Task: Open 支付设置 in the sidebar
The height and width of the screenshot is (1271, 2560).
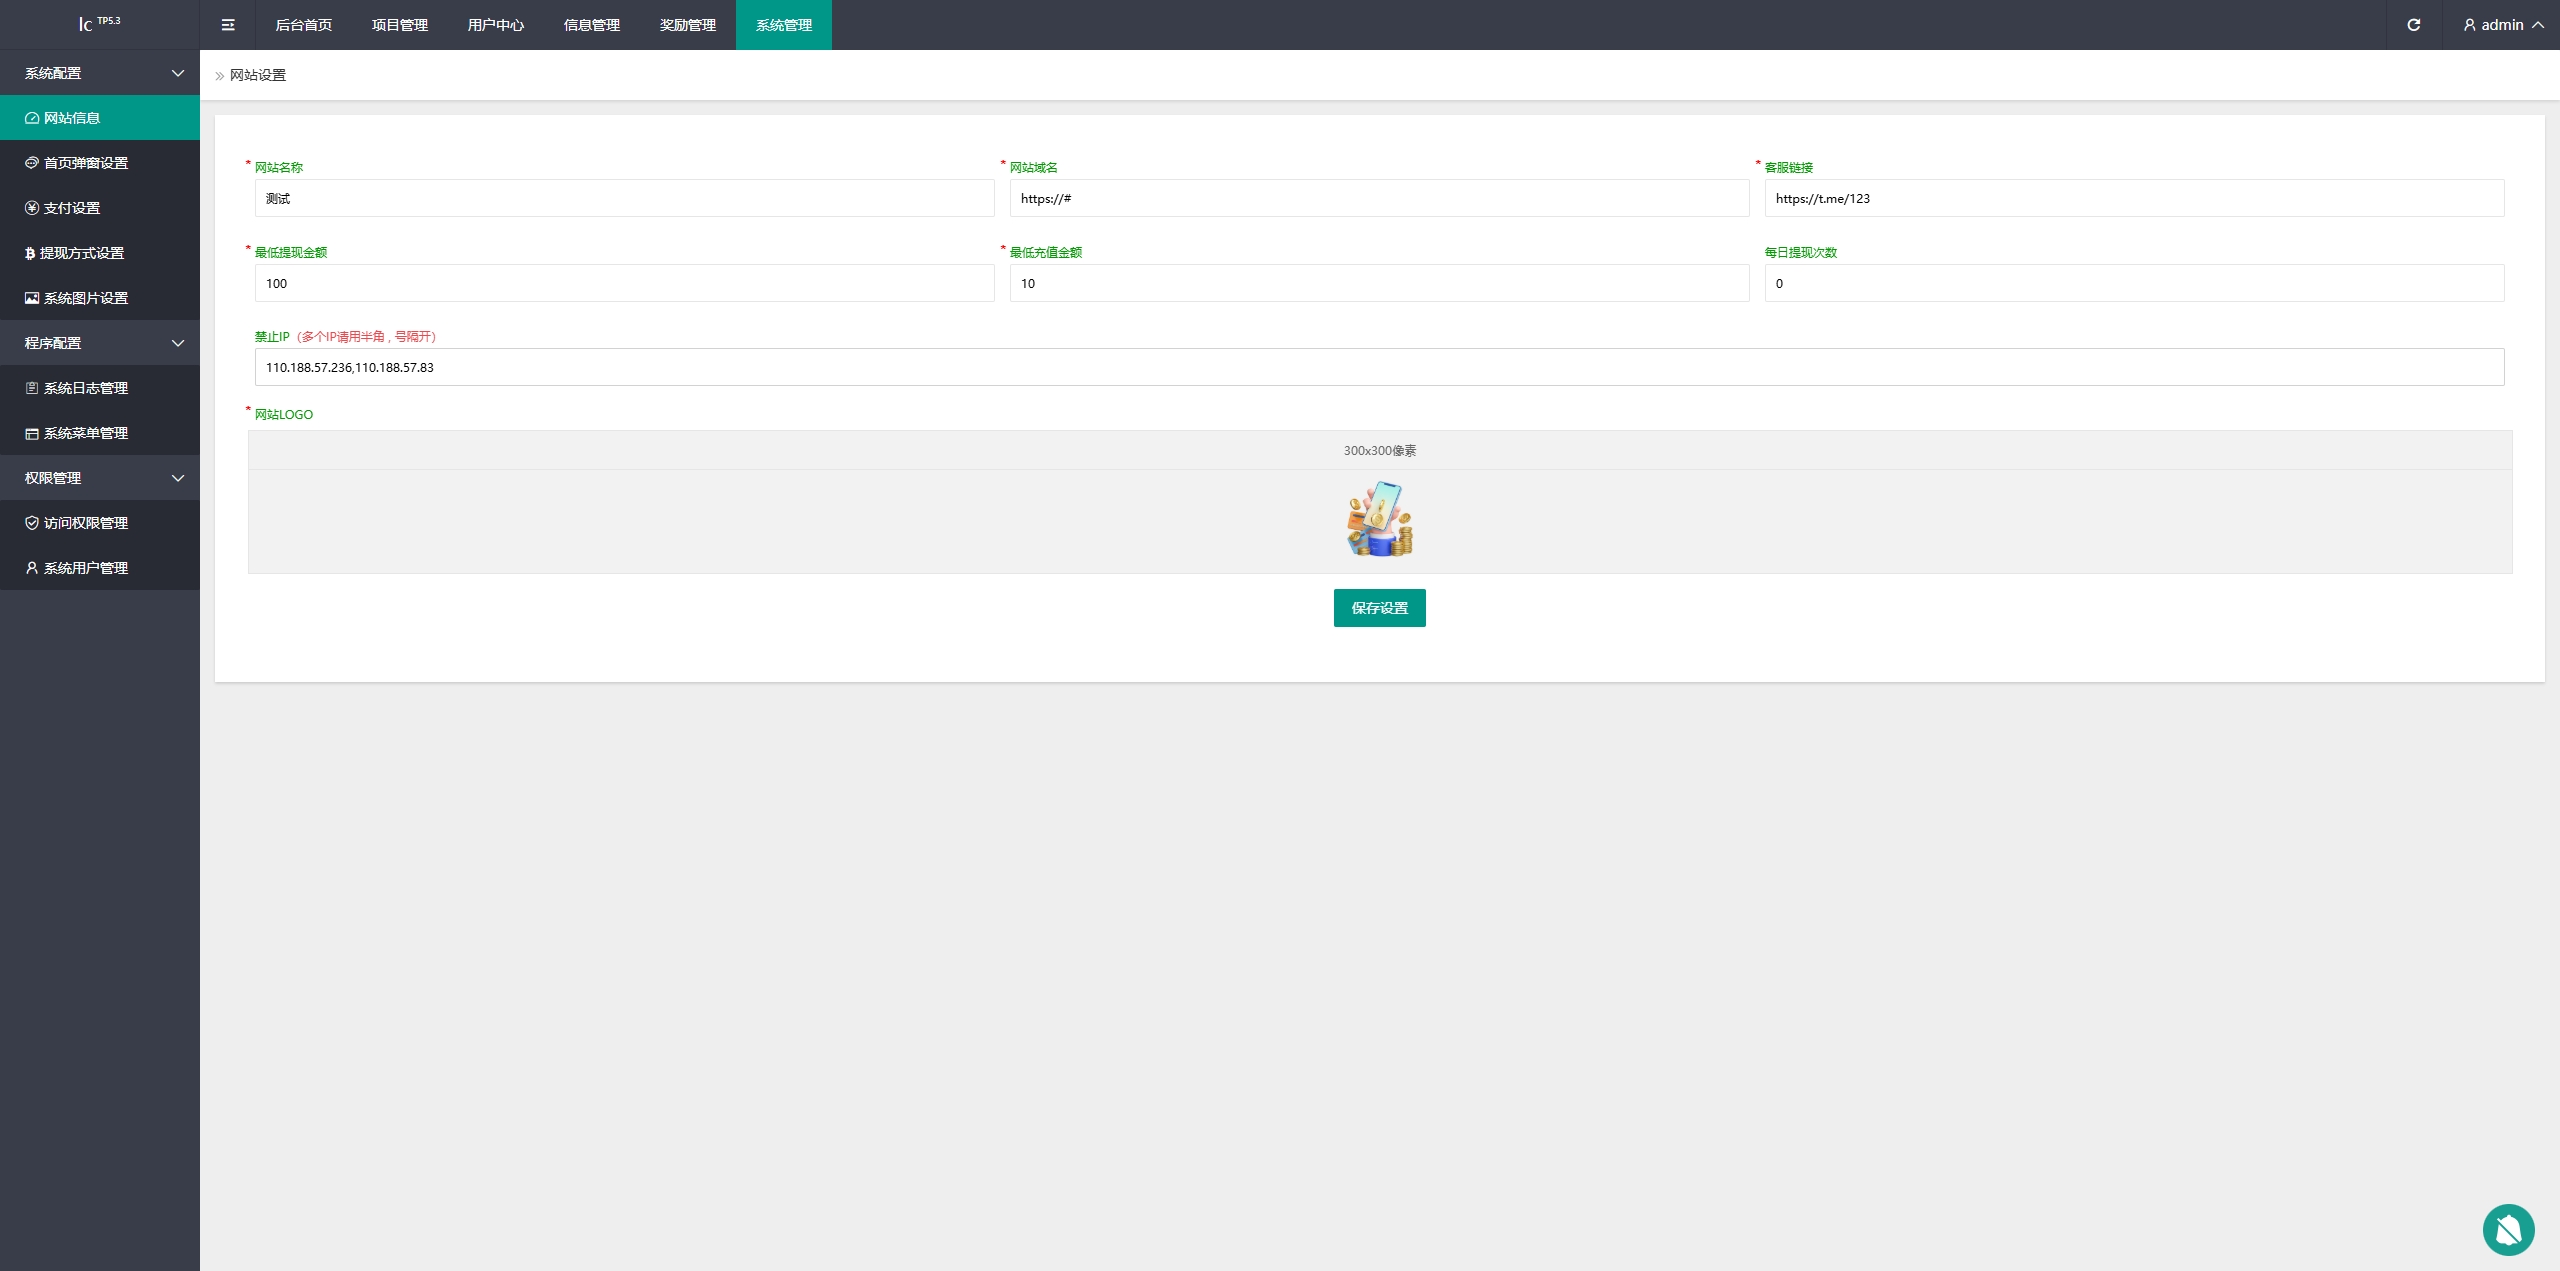Action: tap(100, 208)
